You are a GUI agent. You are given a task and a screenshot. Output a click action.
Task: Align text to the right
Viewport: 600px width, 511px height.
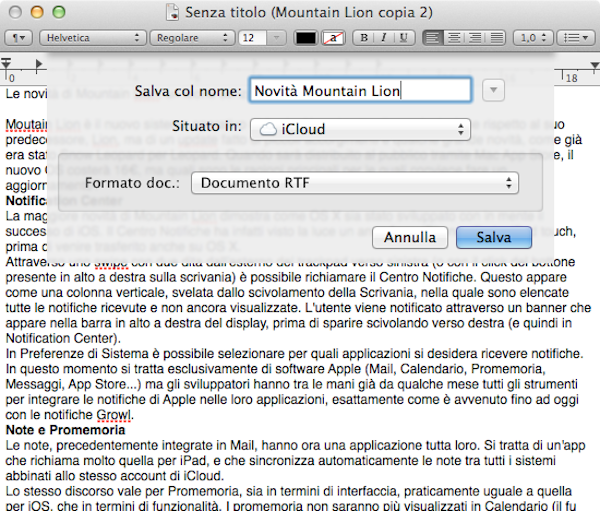coord(475,38)
